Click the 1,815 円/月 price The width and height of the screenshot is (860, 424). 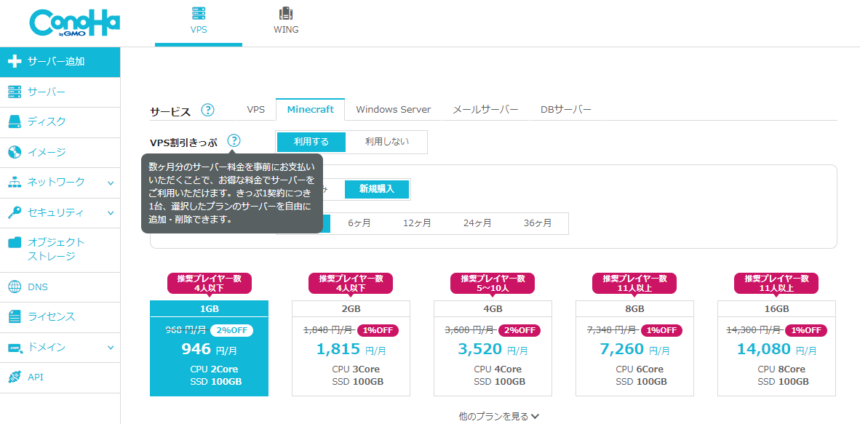[351, 349]
